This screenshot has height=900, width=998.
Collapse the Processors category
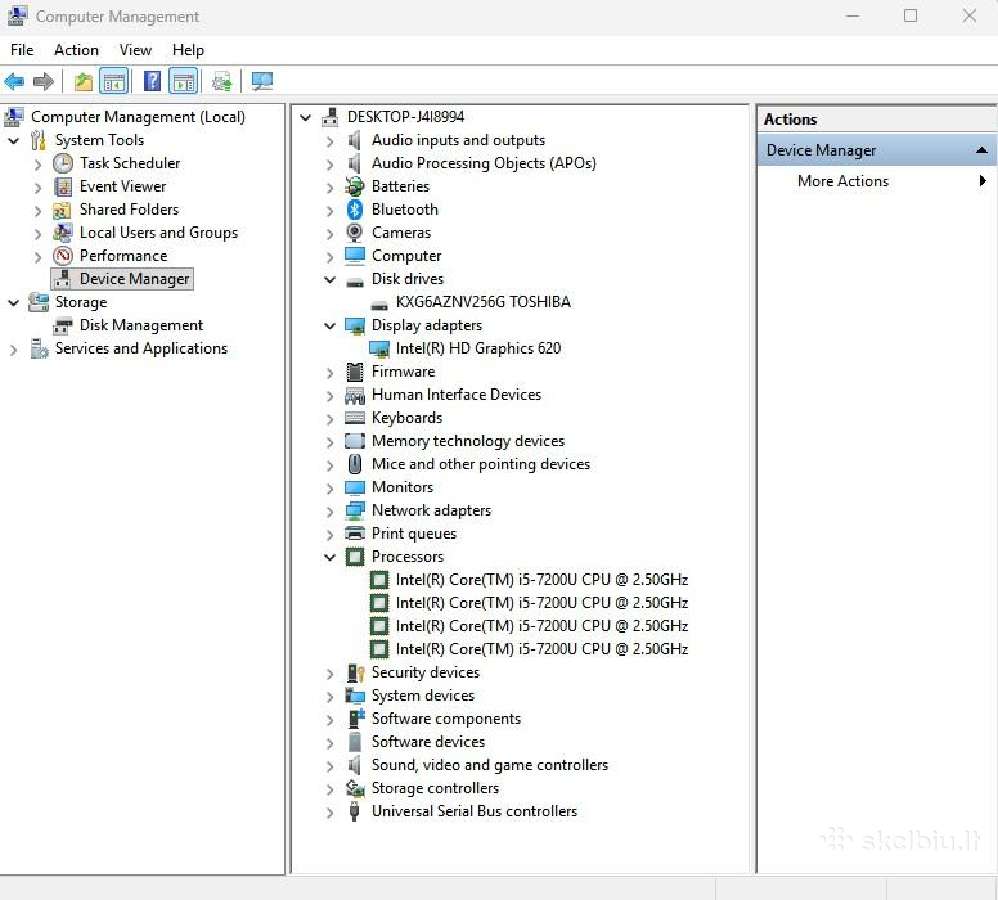click(x=330, y=557)
